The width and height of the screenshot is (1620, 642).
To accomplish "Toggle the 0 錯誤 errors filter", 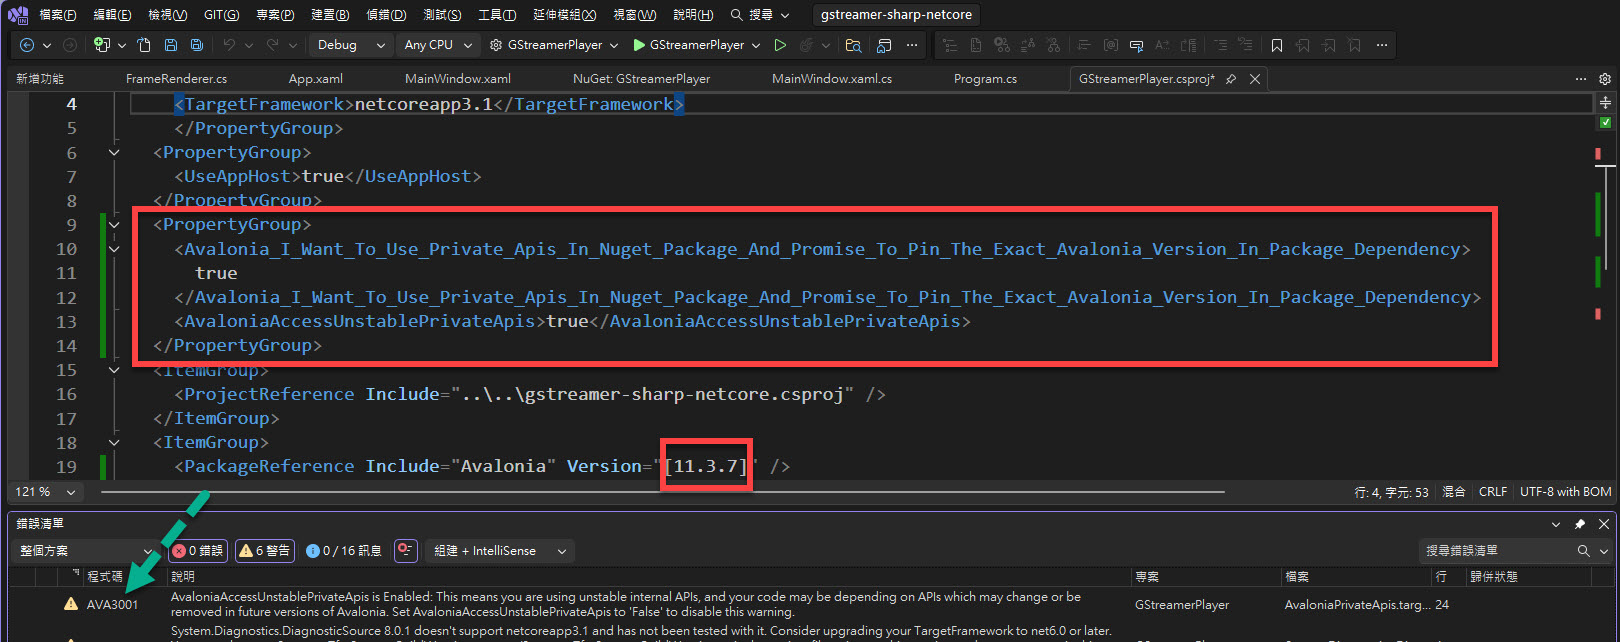I will (198, 551).
